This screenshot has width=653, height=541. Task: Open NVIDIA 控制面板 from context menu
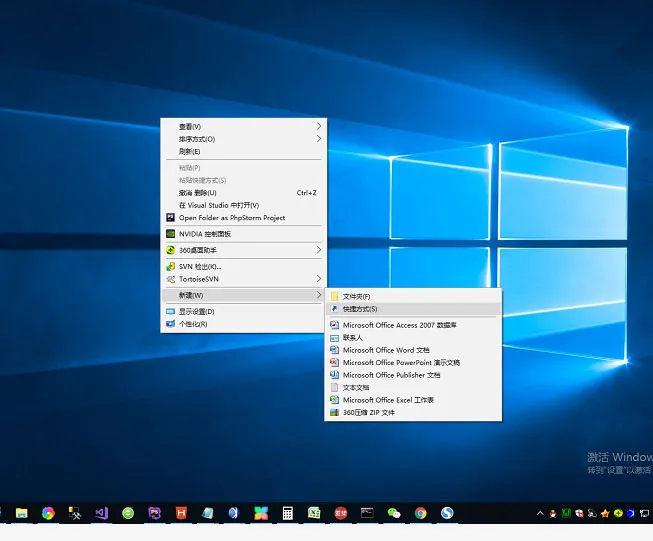[205, 233]
